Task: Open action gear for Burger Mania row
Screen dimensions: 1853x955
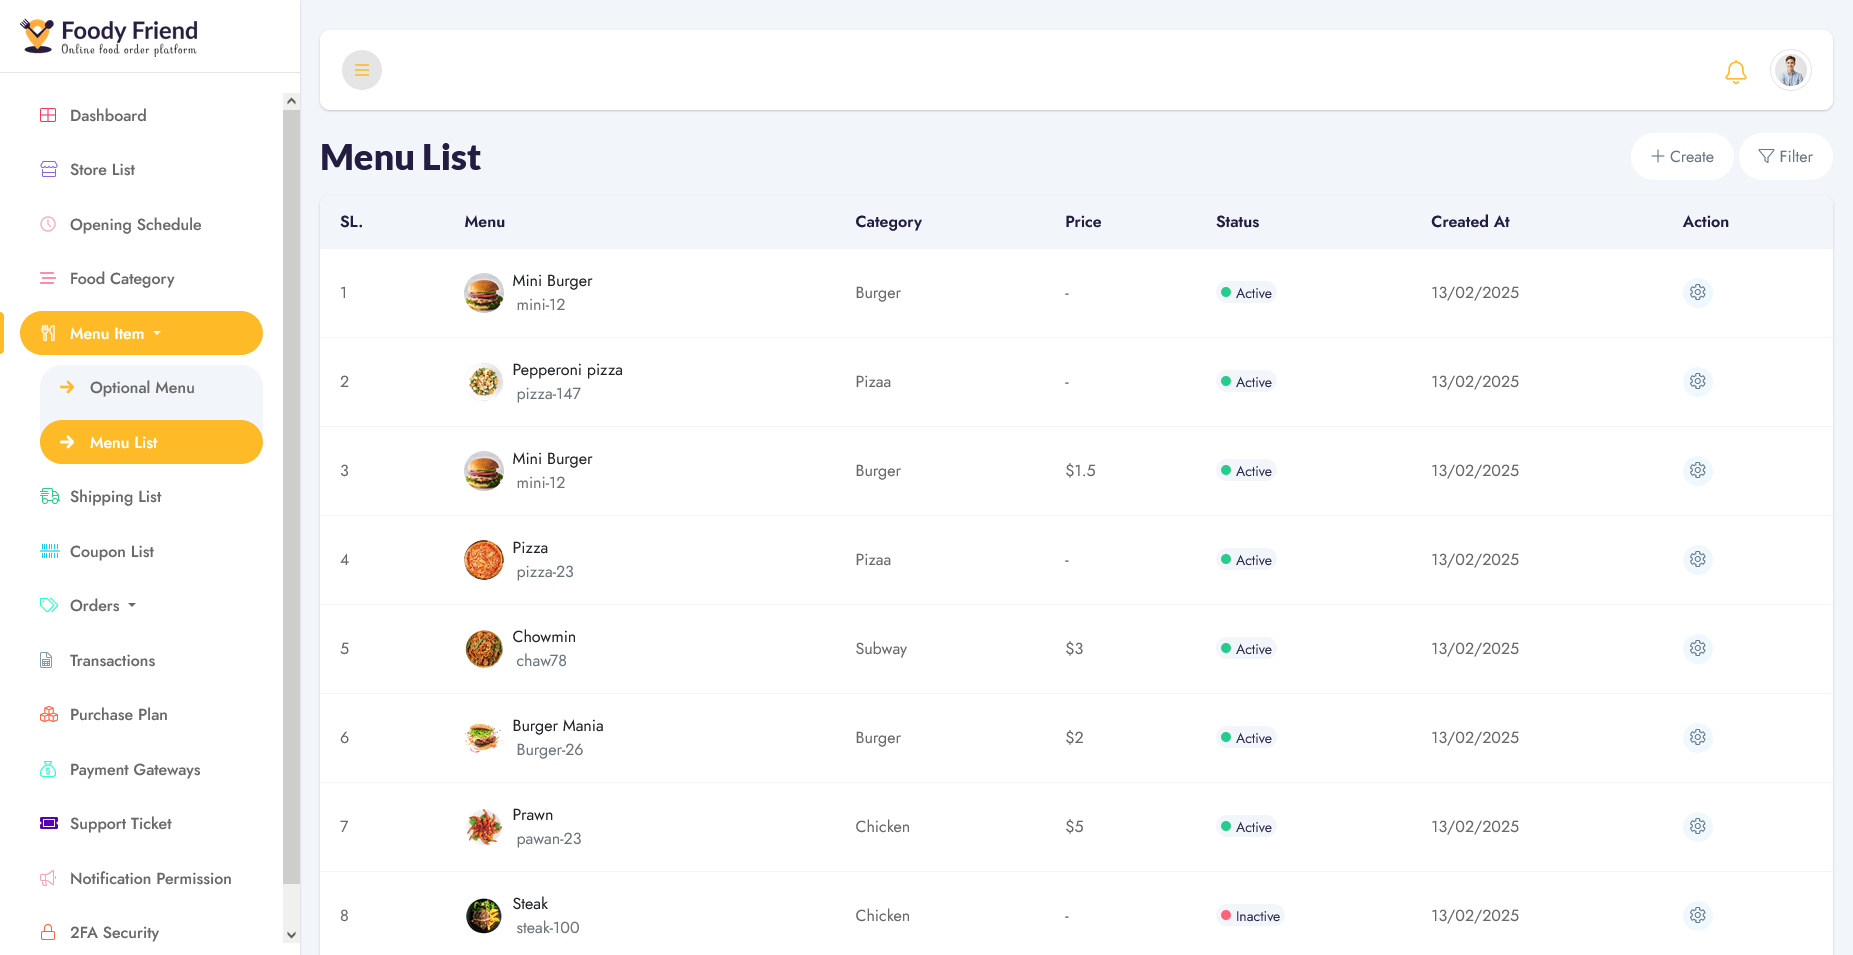Action: tap(1697, 738)
